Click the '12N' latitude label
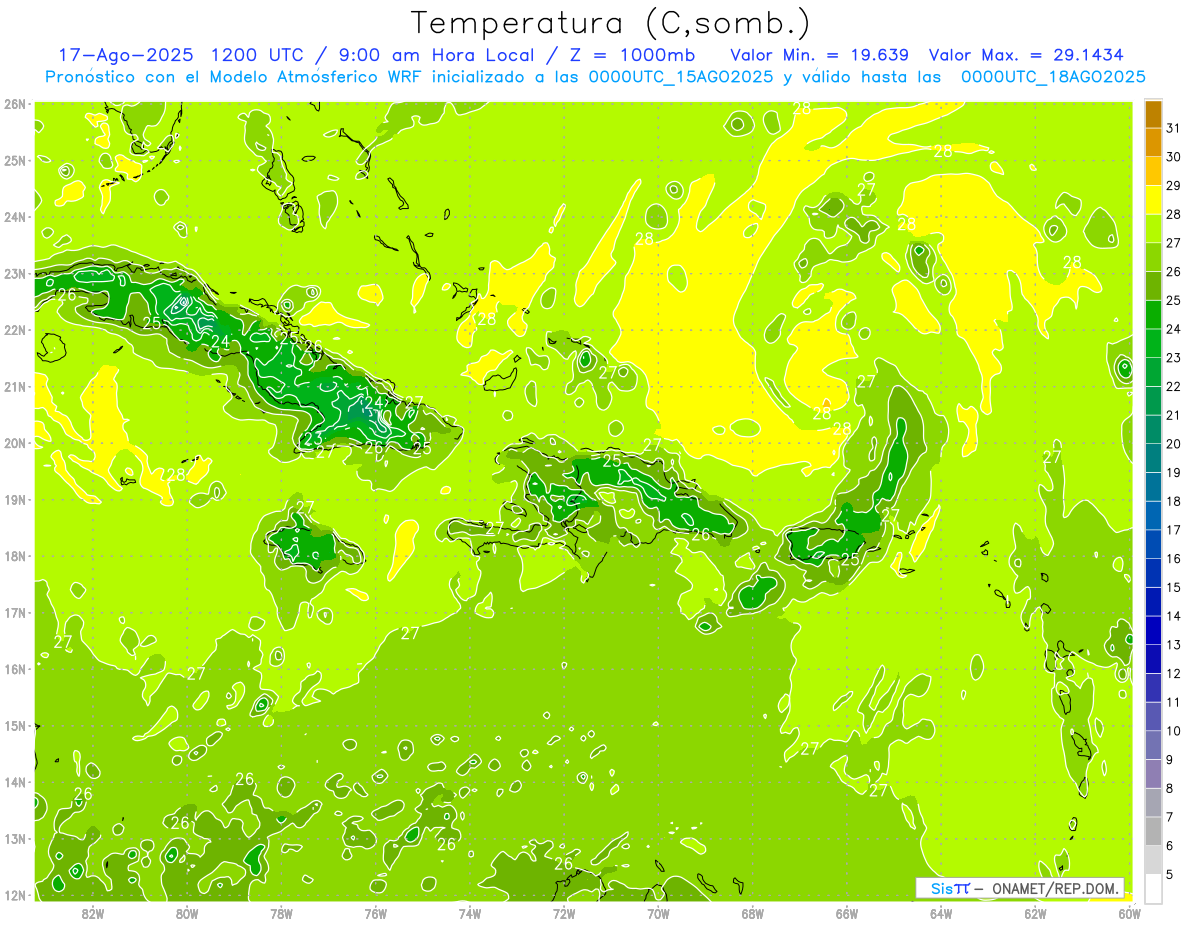 [15, 895]
